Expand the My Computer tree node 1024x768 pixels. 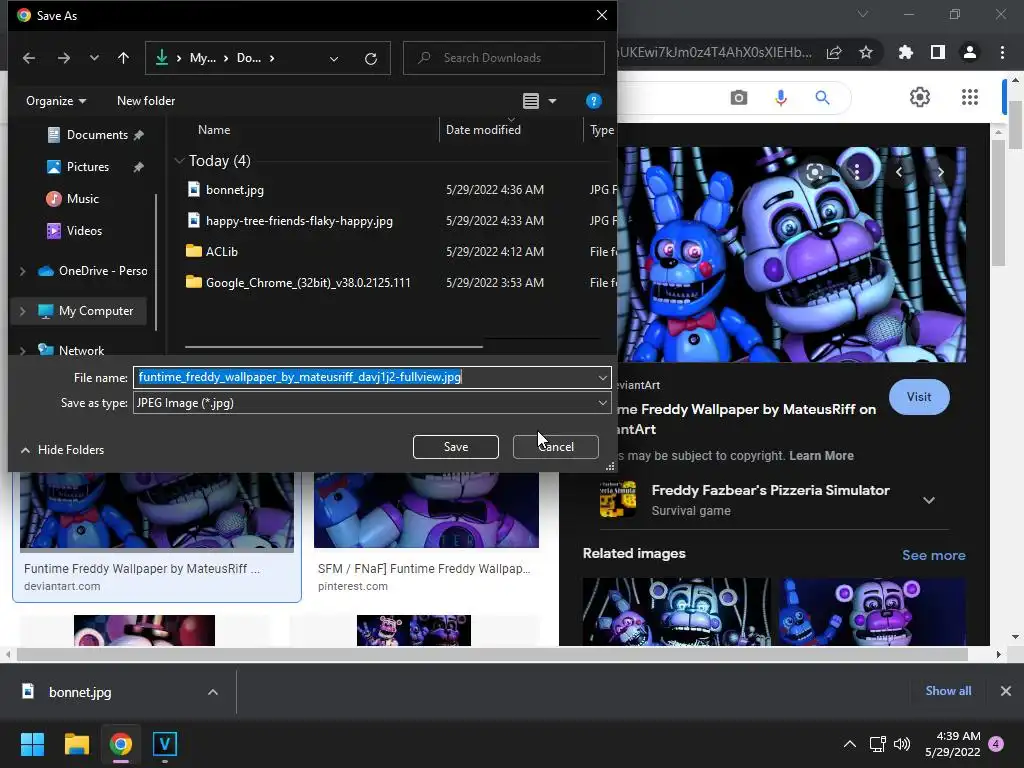point(22,312)
